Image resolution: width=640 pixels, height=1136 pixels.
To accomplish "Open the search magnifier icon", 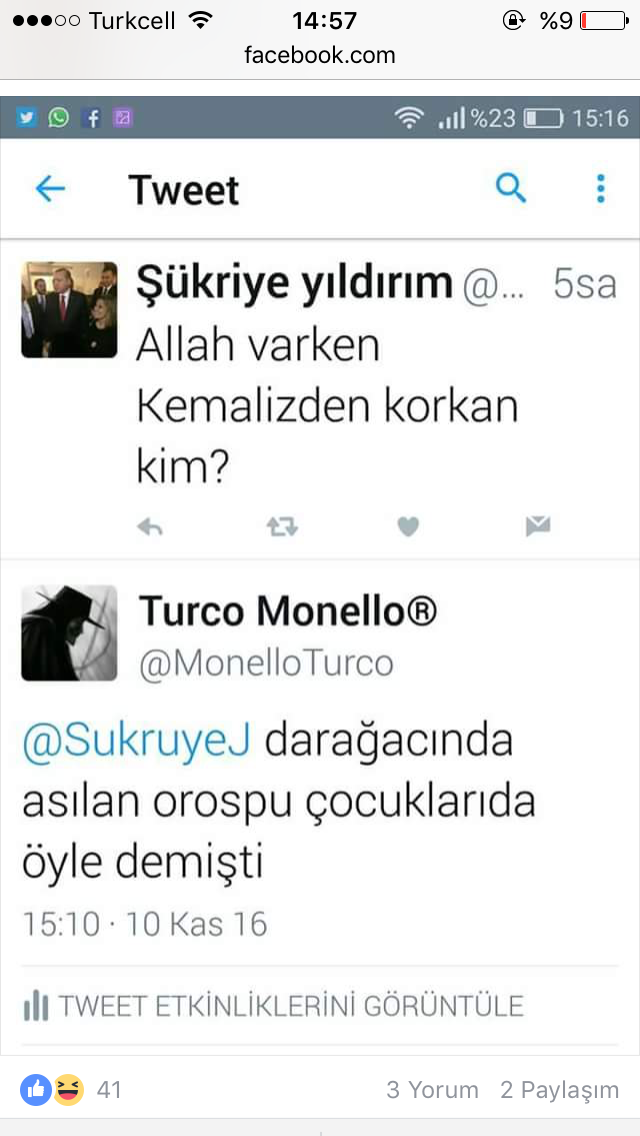I will pos(511,188).
